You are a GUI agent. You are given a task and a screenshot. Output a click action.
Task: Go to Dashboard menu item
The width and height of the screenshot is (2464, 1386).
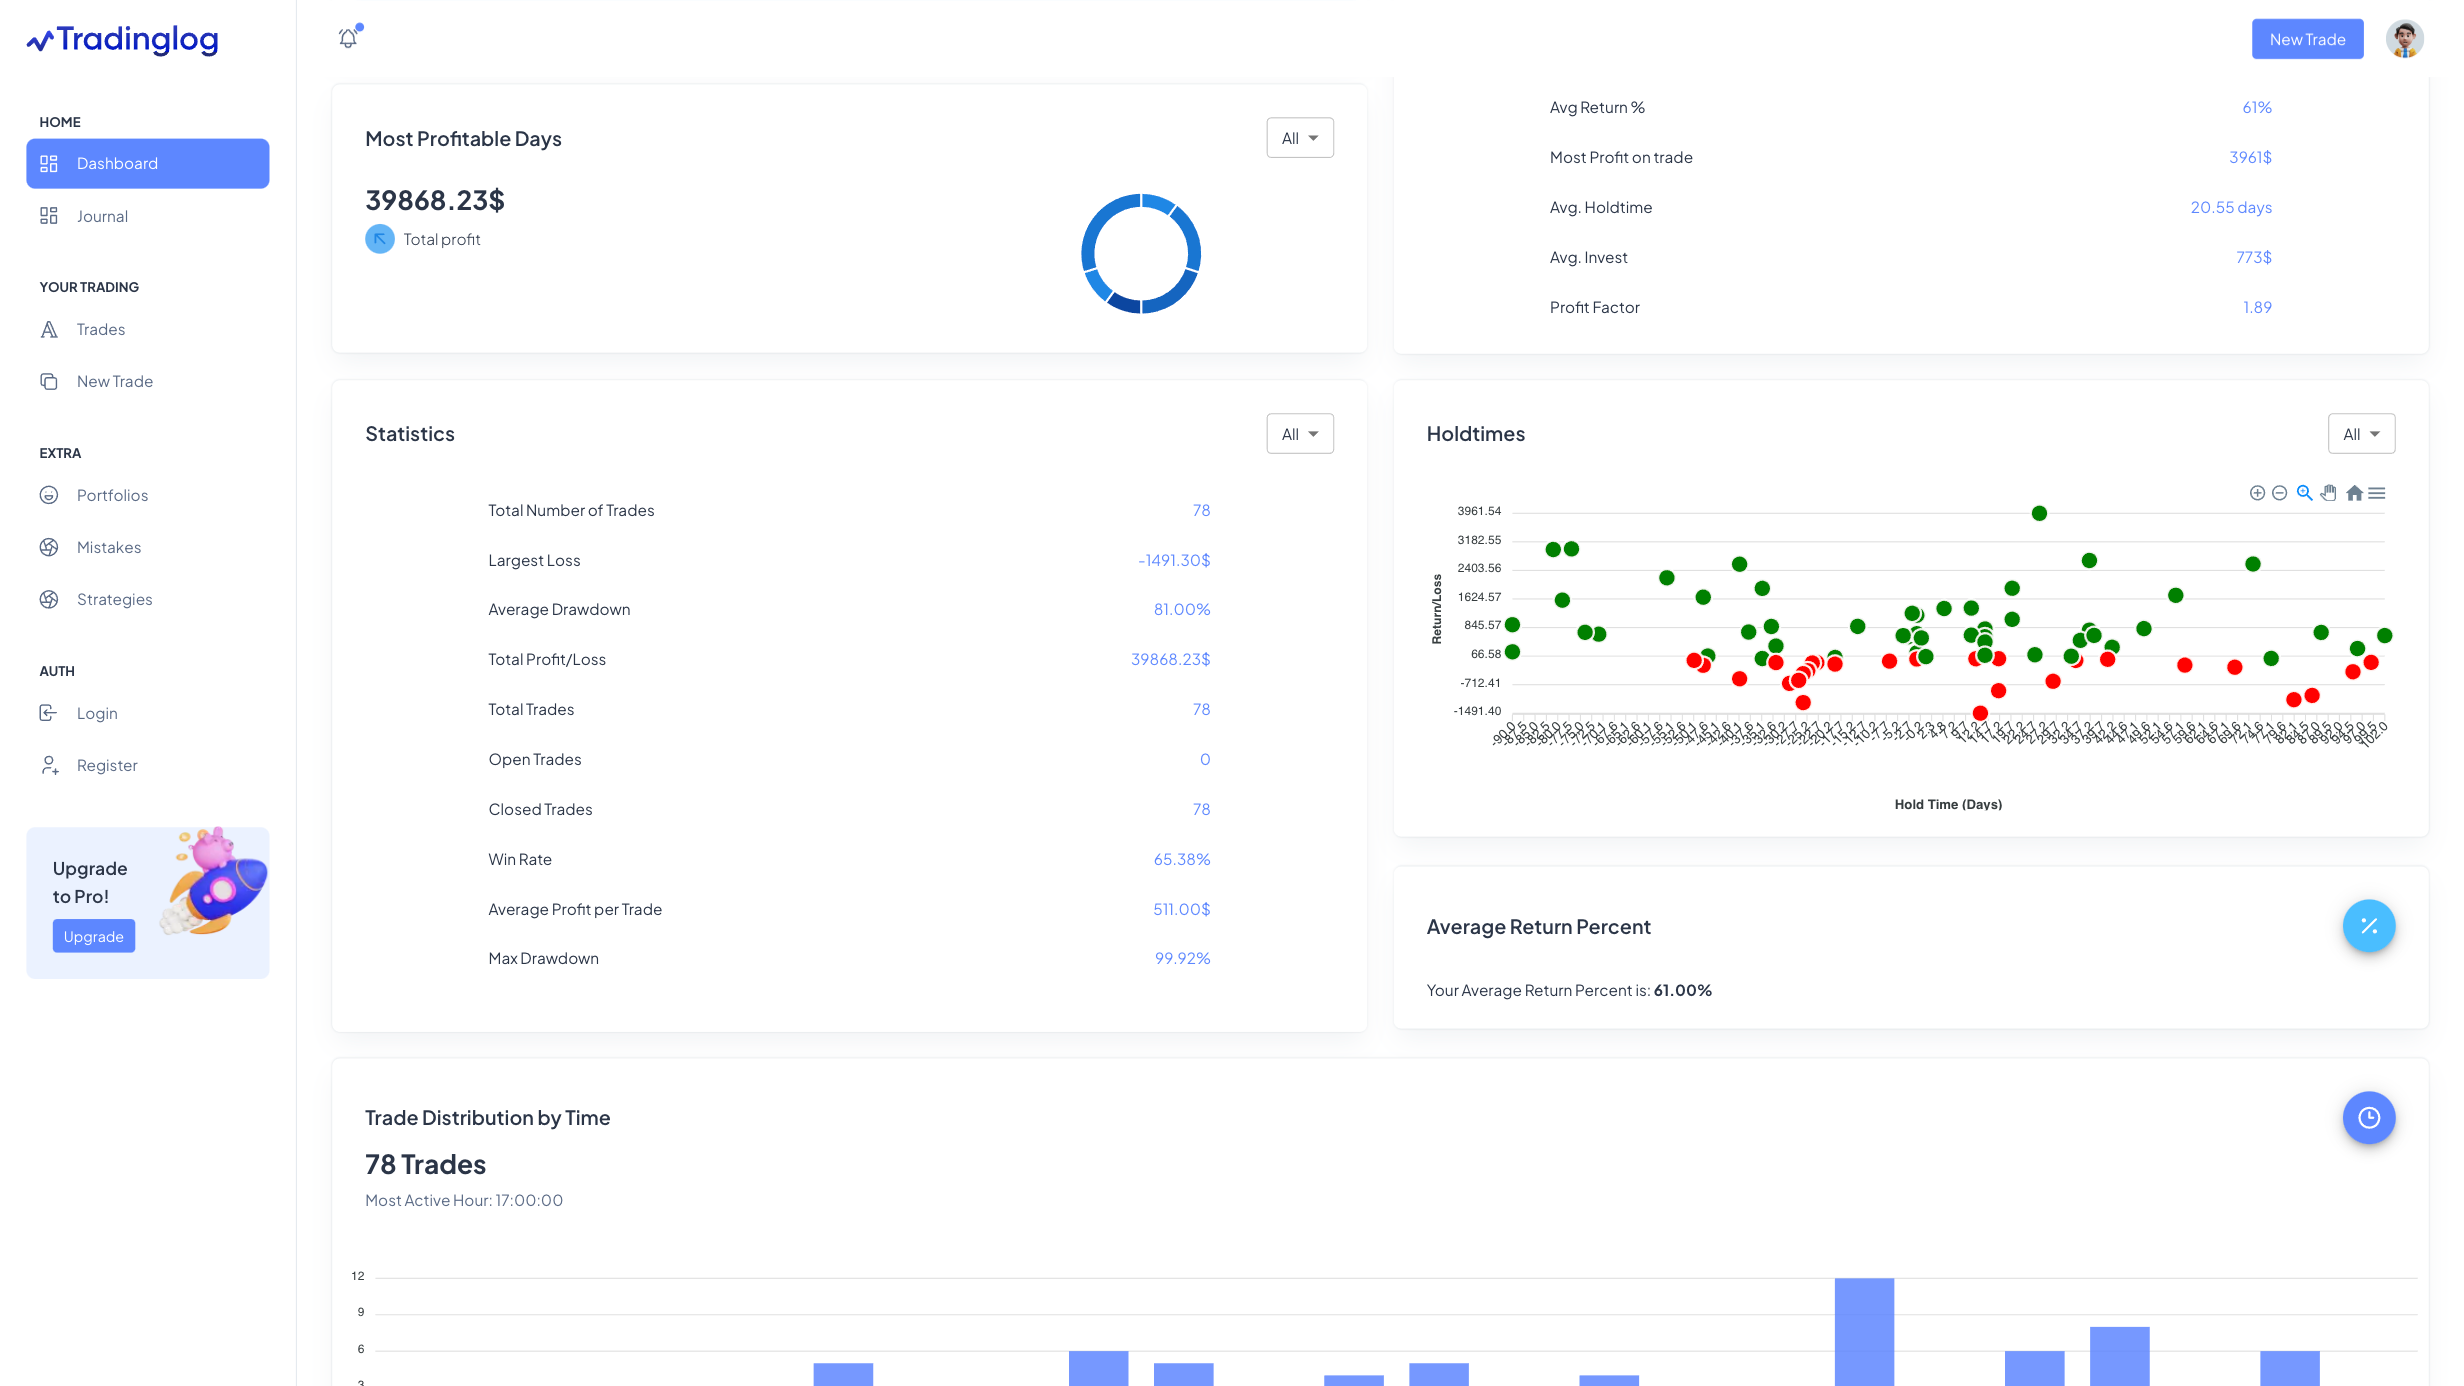[x=148, y=163]
